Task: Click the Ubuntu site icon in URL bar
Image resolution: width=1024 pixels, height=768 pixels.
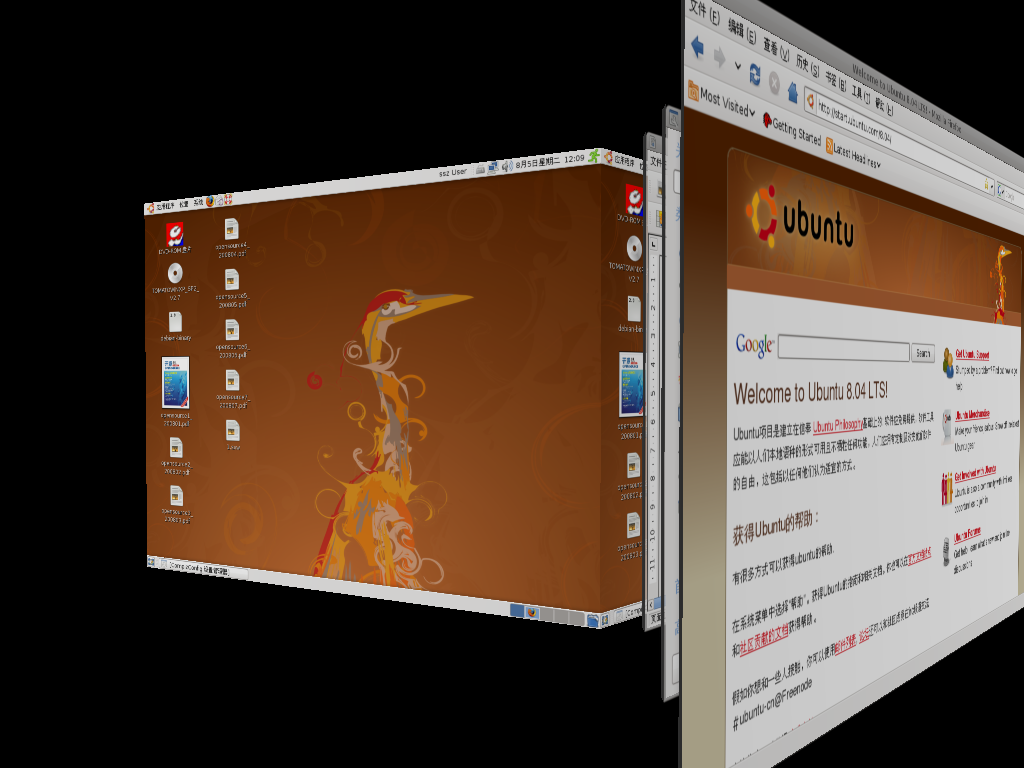Action: [810, 100]
